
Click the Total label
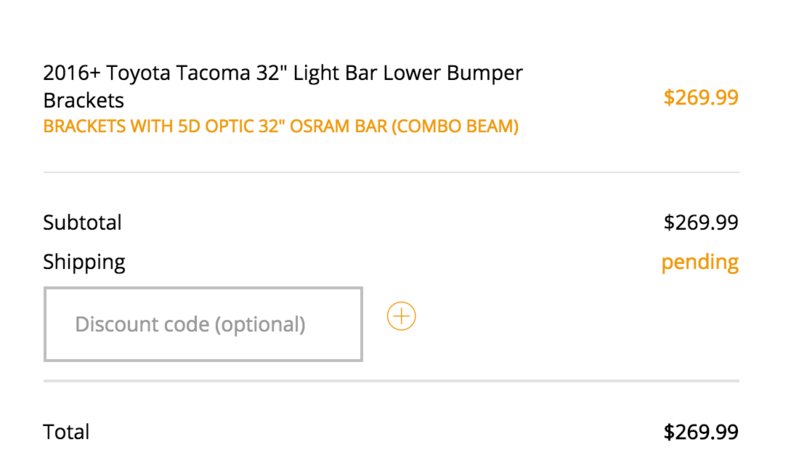coord(66,432)
